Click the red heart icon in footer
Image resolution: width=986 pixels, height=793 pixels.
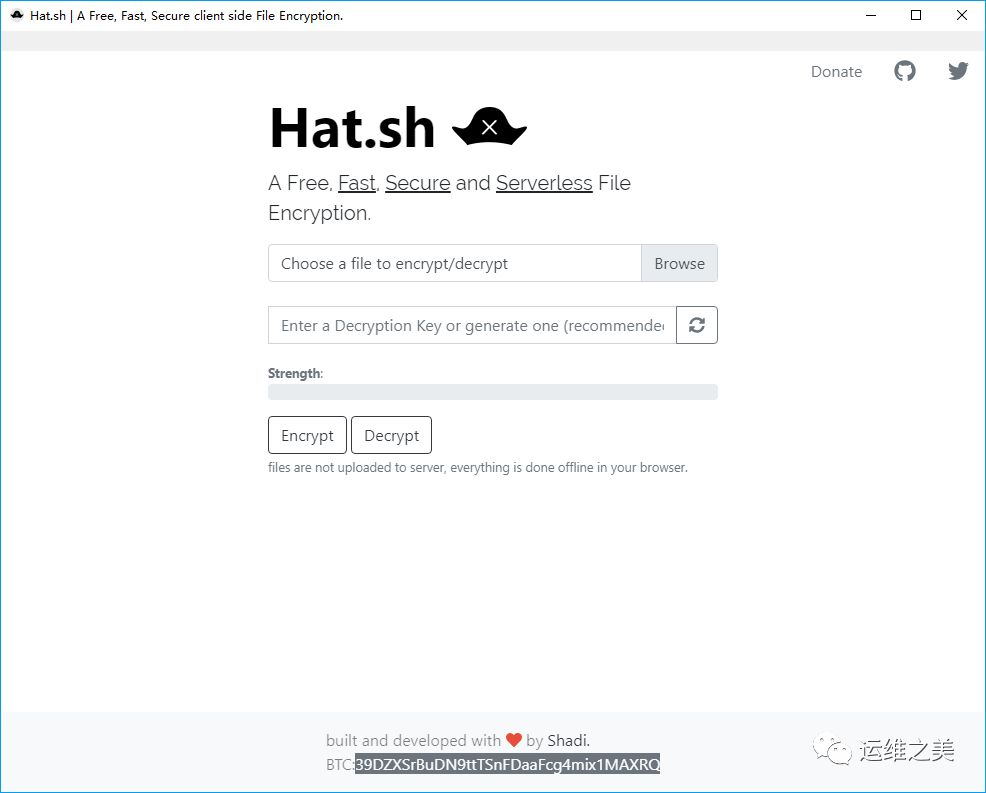(x=514, y=740)
